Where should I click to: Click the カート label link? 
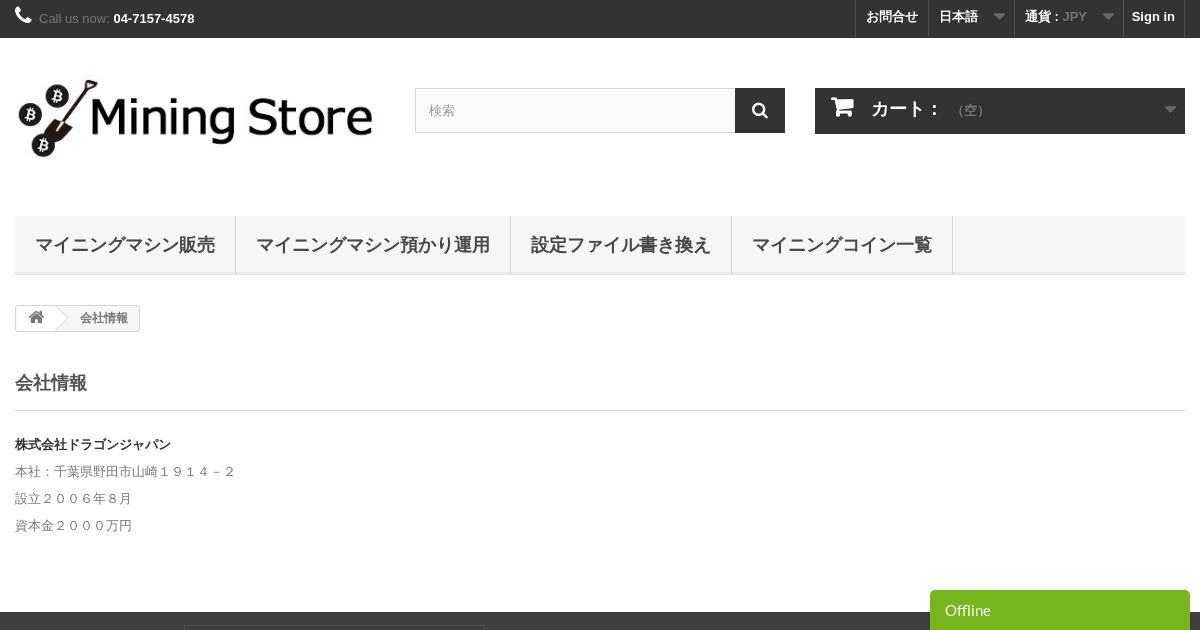point(905,110)
